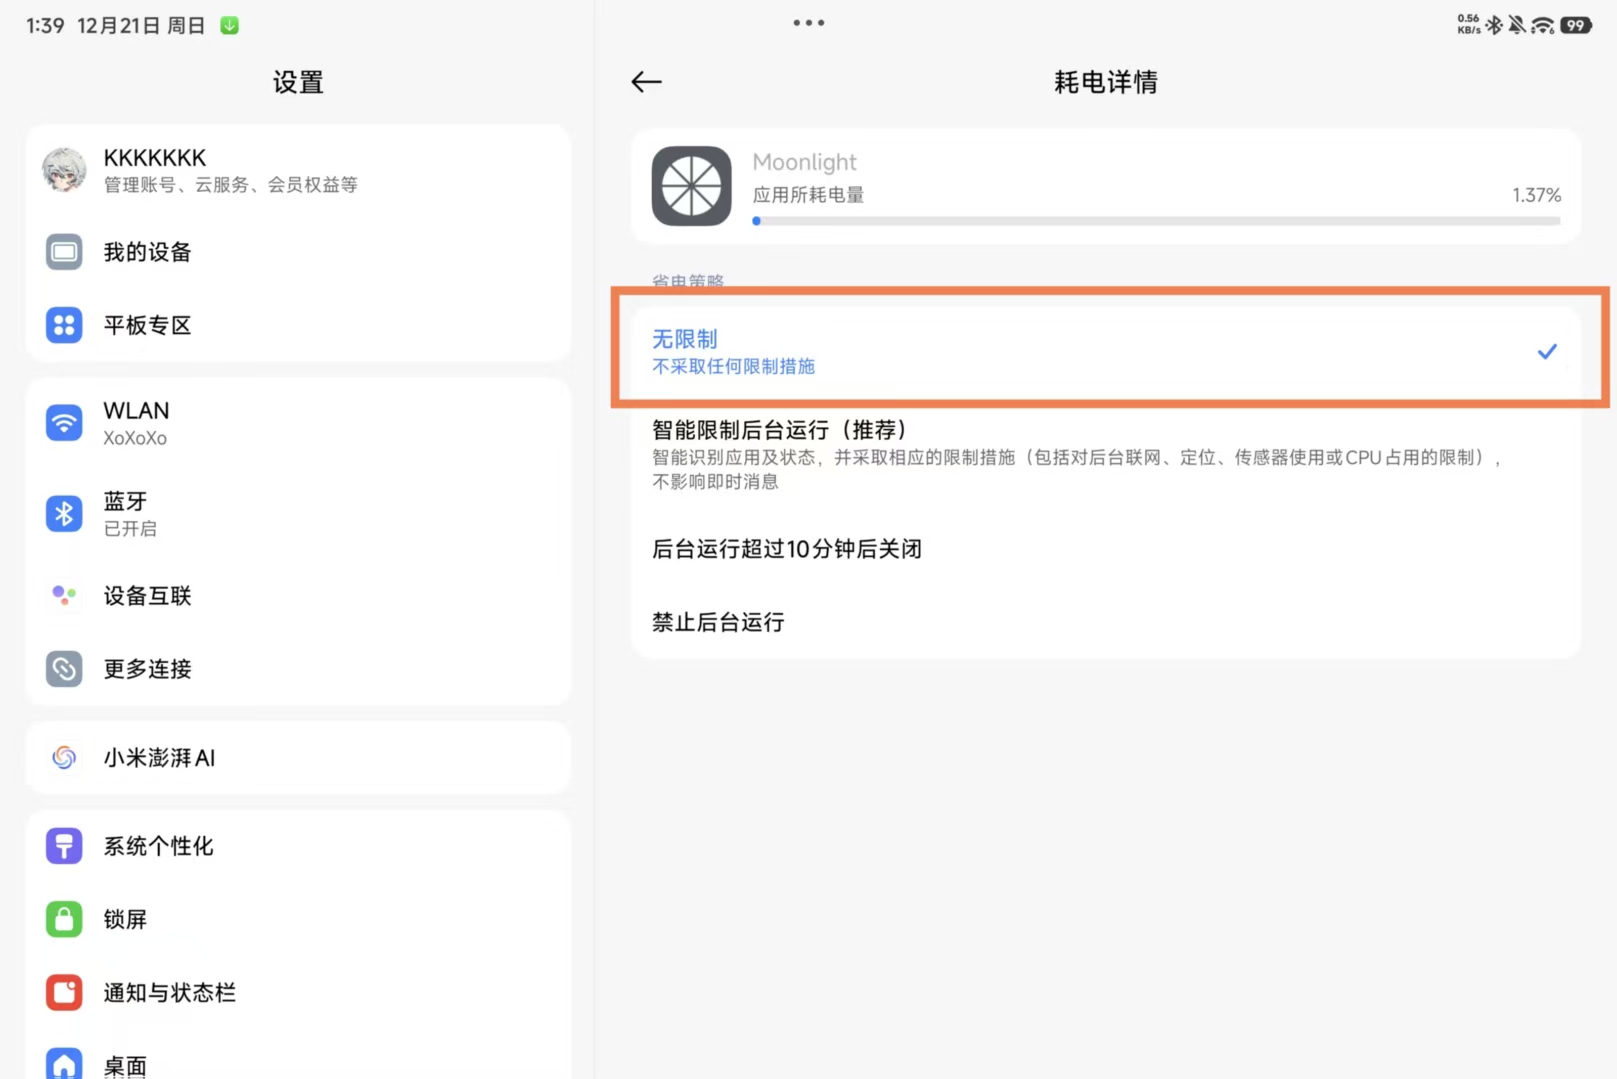Open the 设备互联 settings entry
Viewport: 1617px width, 1079px height.
pyautogui.click(x=298, y=596)
